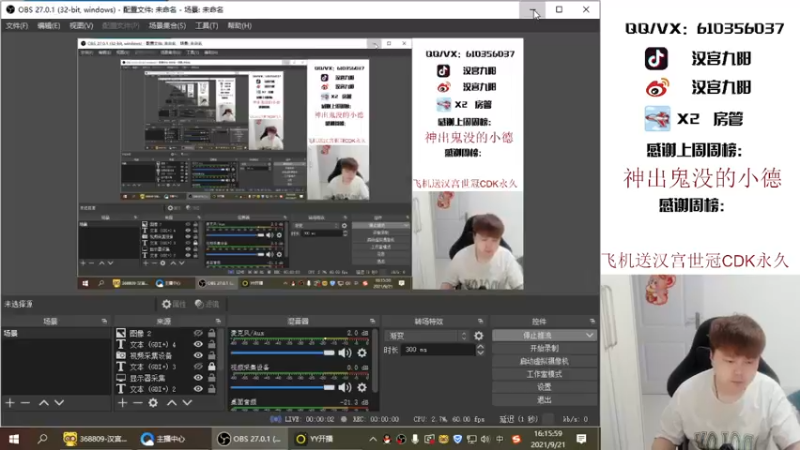Open the 工具(T) menu

tap(206, 26)
